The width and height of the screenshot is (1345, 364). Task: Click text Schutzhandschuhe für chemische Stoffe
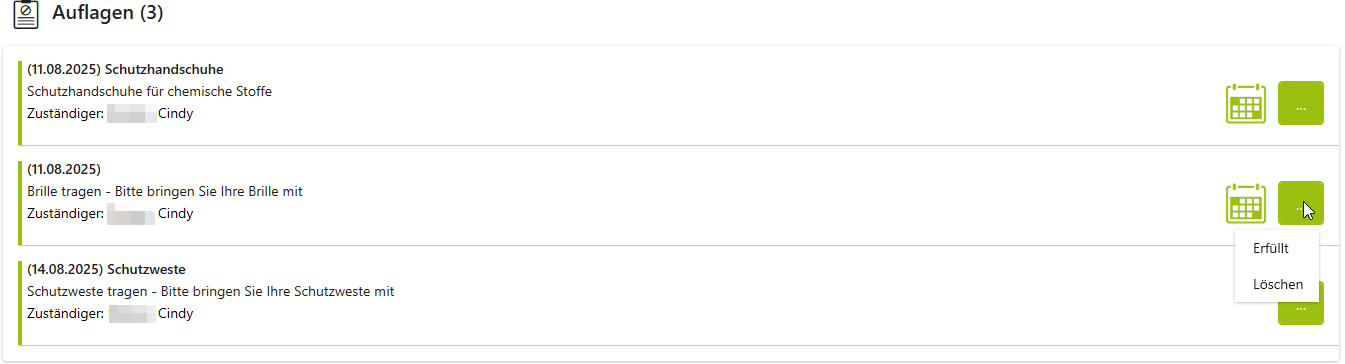tap(149, 91)
